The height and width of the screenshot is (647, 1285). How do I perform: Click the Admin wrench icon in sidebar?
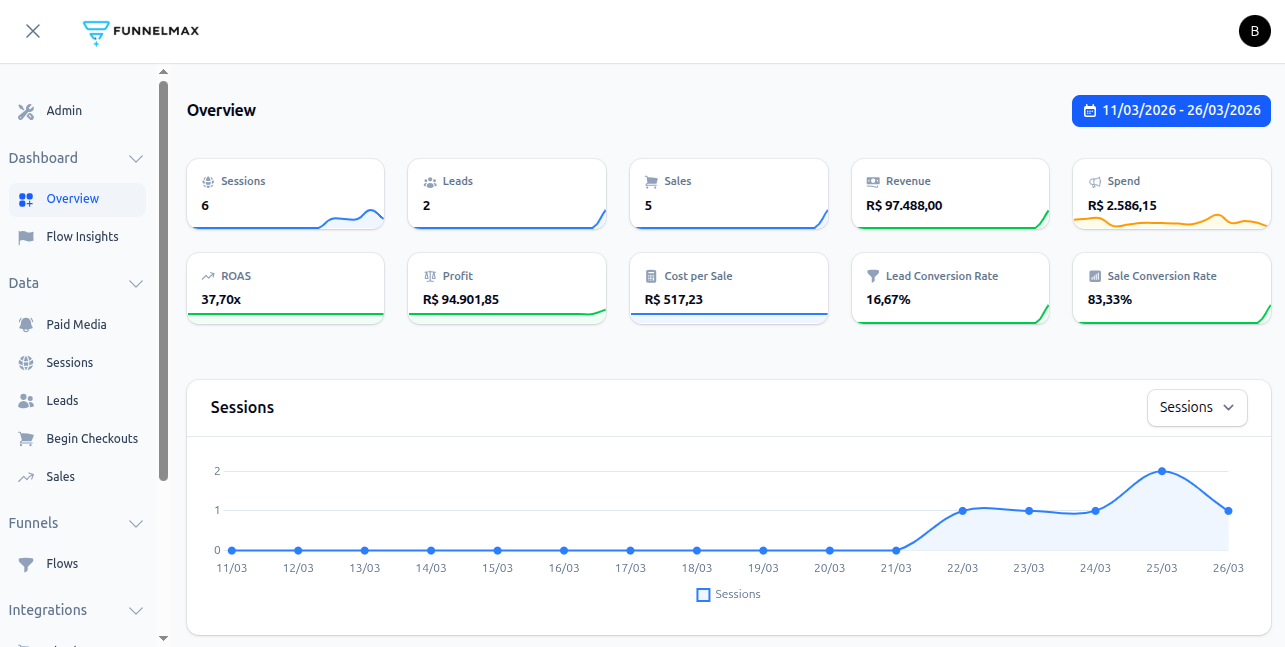[x=26, y=111]
